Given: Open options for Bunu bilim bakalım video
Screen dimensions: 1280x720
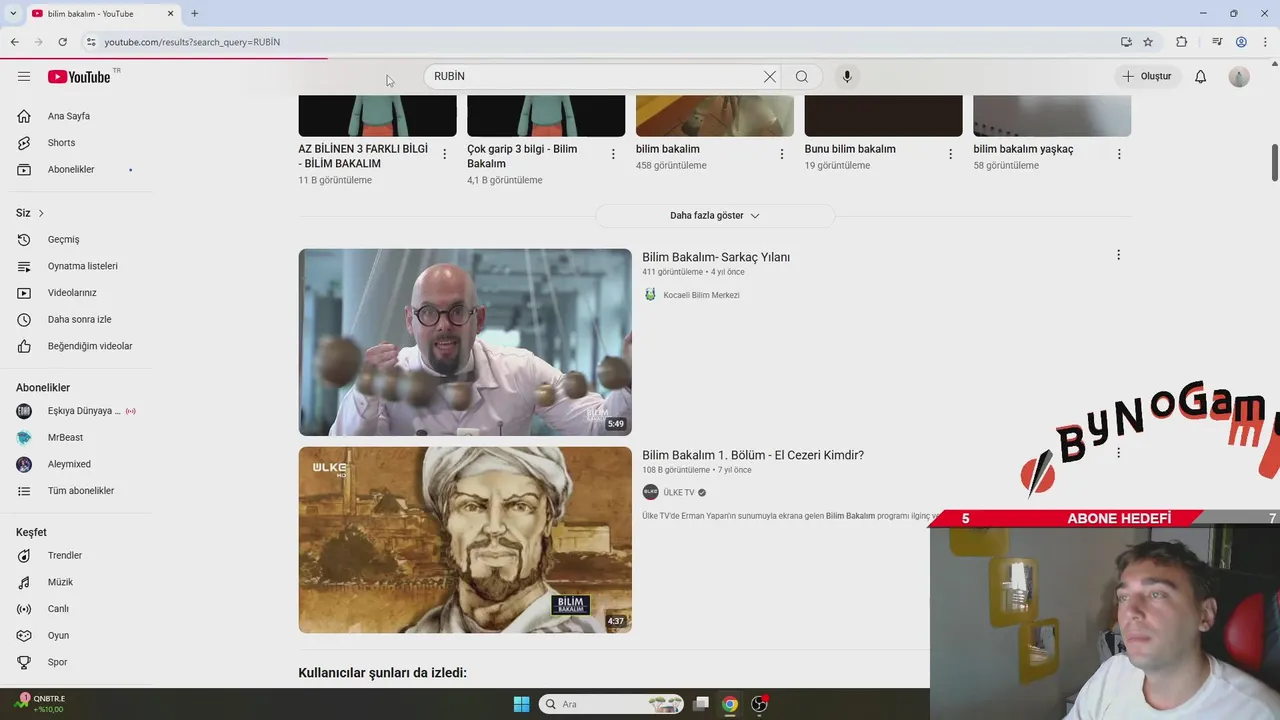Looking at the screenshot, I should coord(951,154).
